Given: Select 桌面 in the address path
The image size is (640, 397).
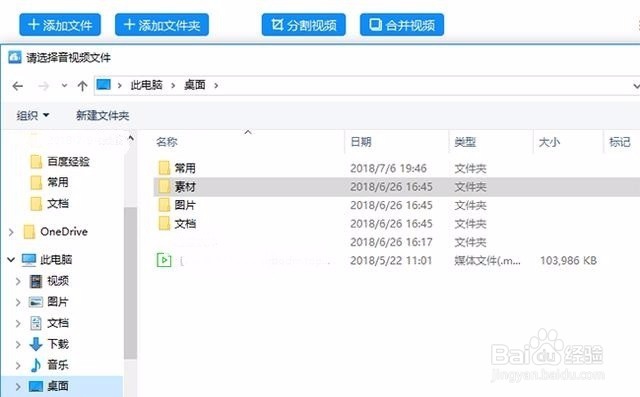Looking at the screenshot, I should (195, 85).
